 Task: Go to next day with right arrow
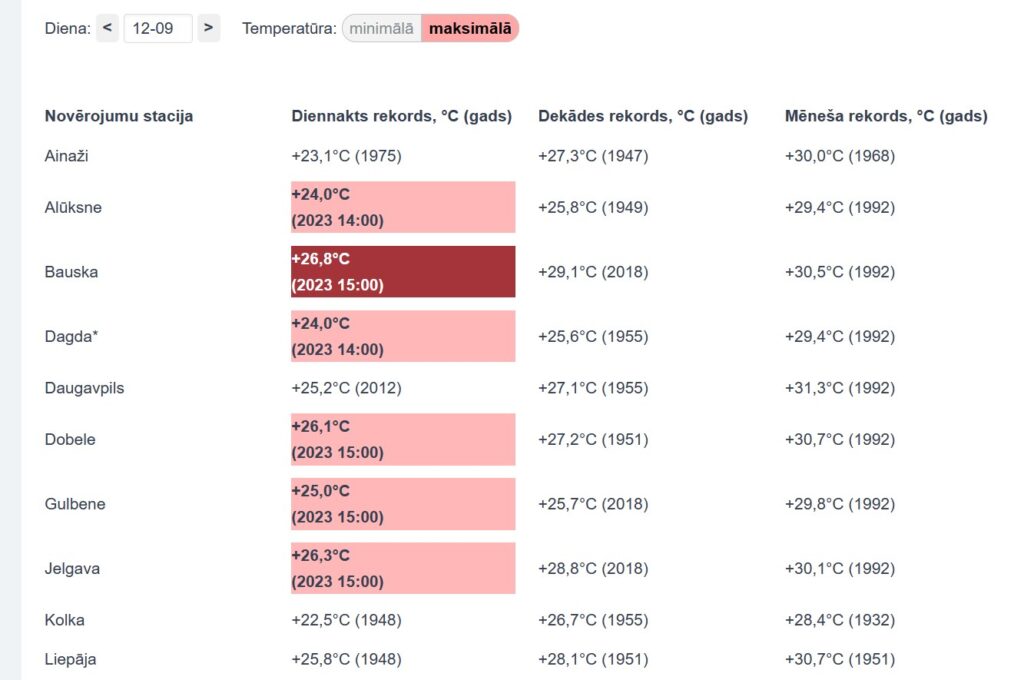(208, 28)
